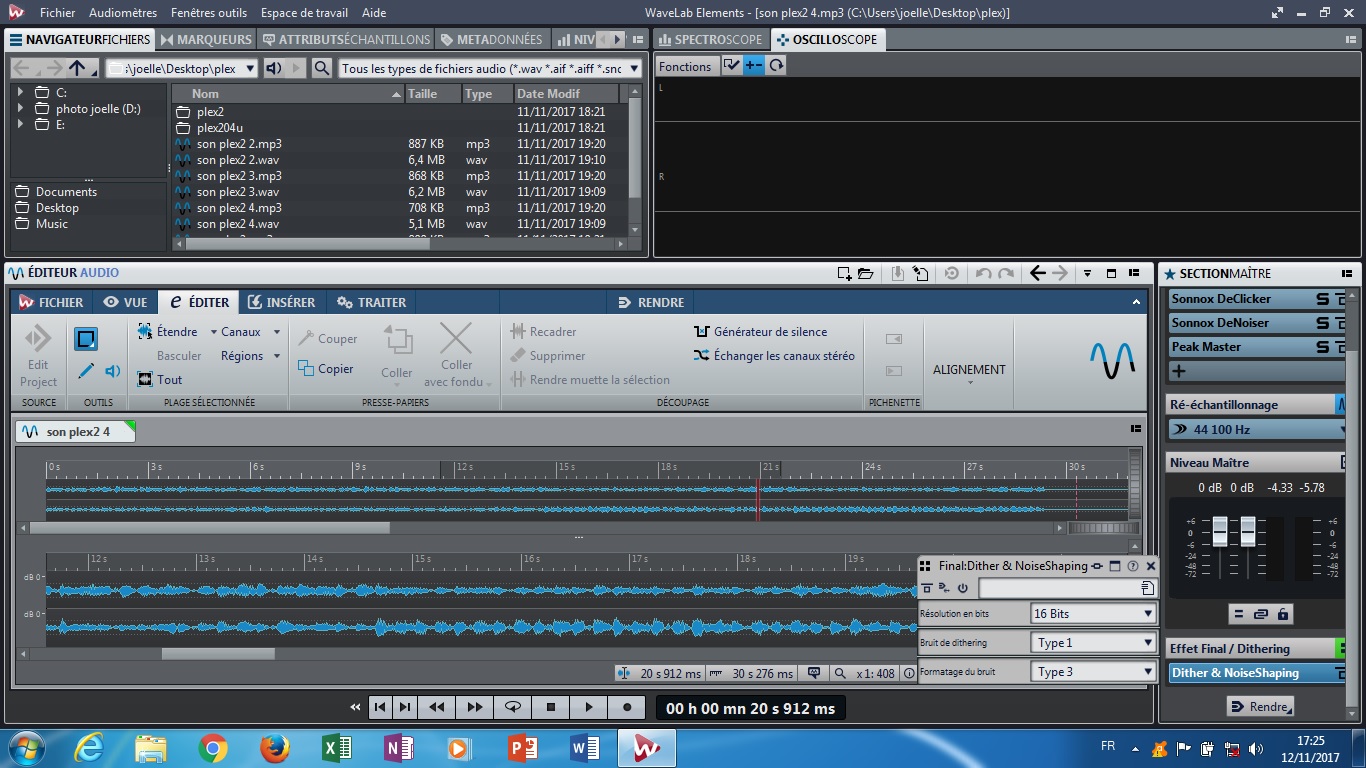Open Google Chrome from taskbar
Viewport: 1366px width, 768px height.
pyautogui.click(x=212, y=748)
